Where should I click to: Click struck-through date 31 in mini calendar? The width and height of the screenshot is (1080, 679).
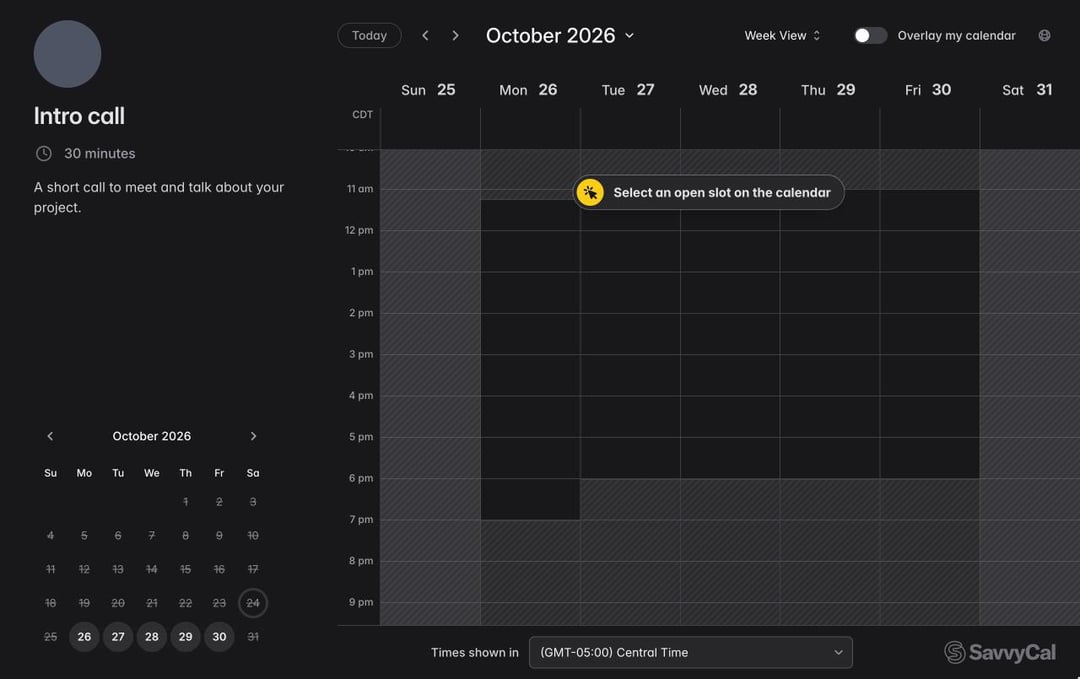coord(253,636)
